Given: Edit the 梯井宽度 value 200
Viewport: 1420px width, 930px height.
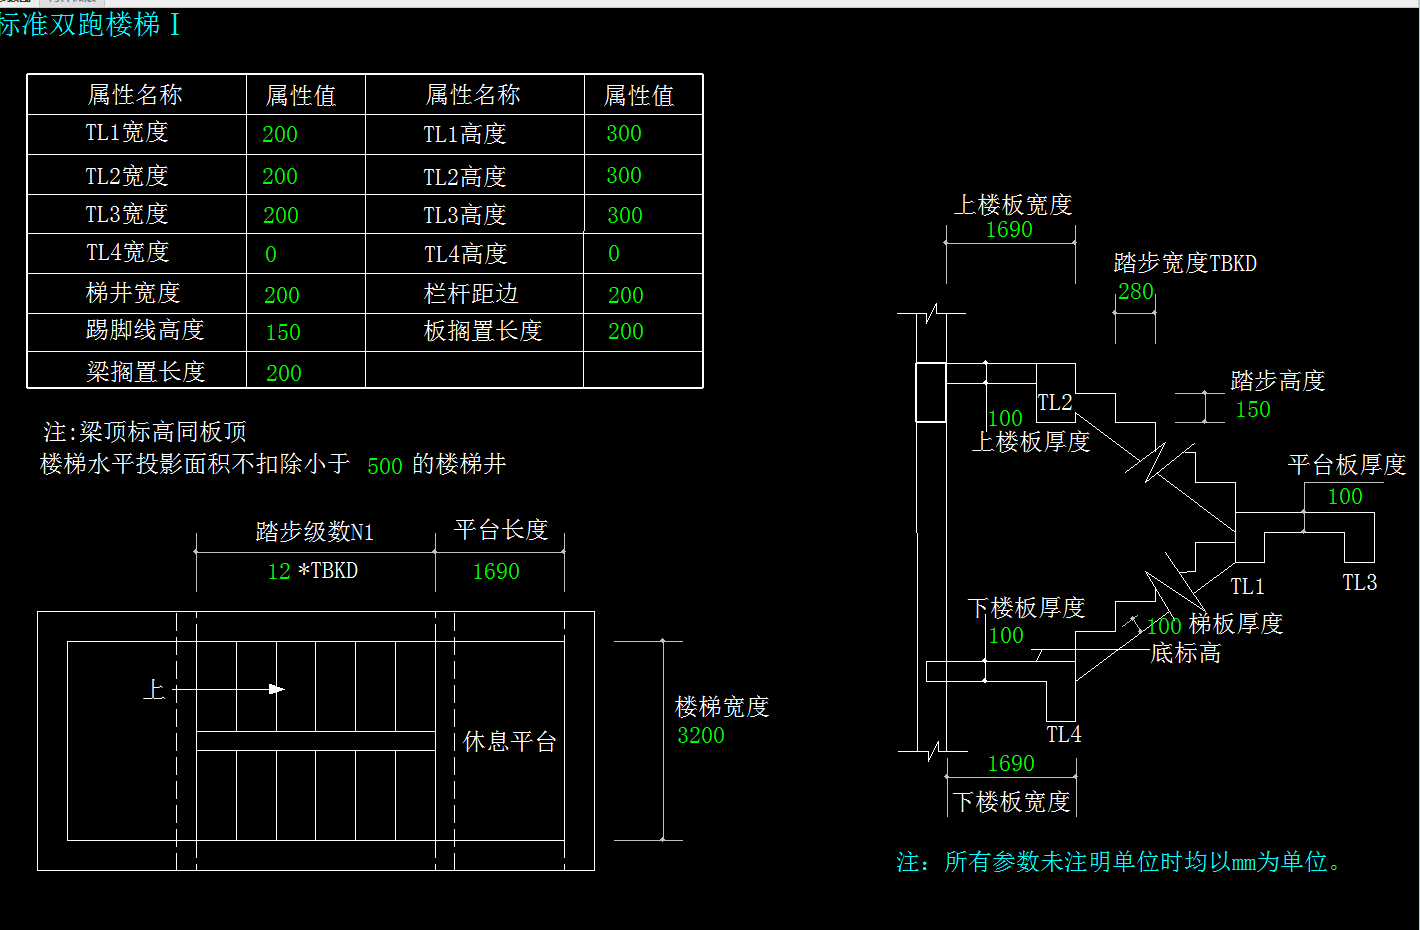Looking at the screenshot, I should coord(282,295).
